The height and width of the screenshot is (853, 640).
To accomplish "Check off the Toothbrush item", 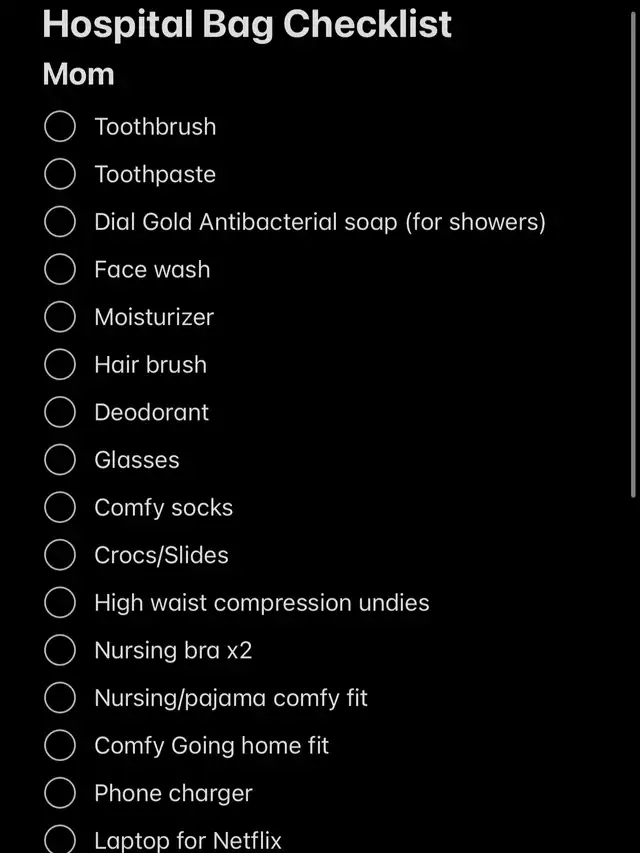I will (x=60, y=126).
